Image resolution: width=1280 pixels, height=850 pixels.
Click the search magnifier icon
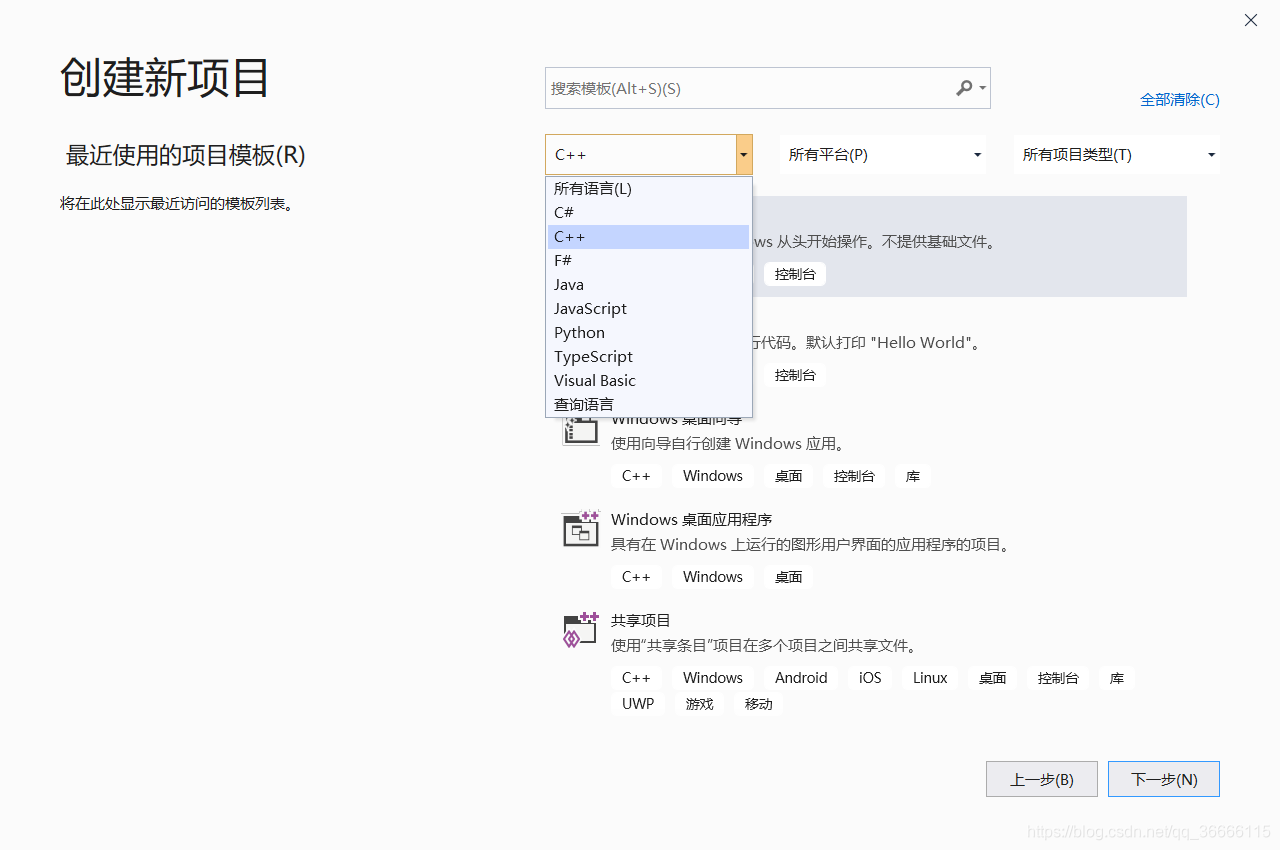pyautogui.click(x=964, y=88)
